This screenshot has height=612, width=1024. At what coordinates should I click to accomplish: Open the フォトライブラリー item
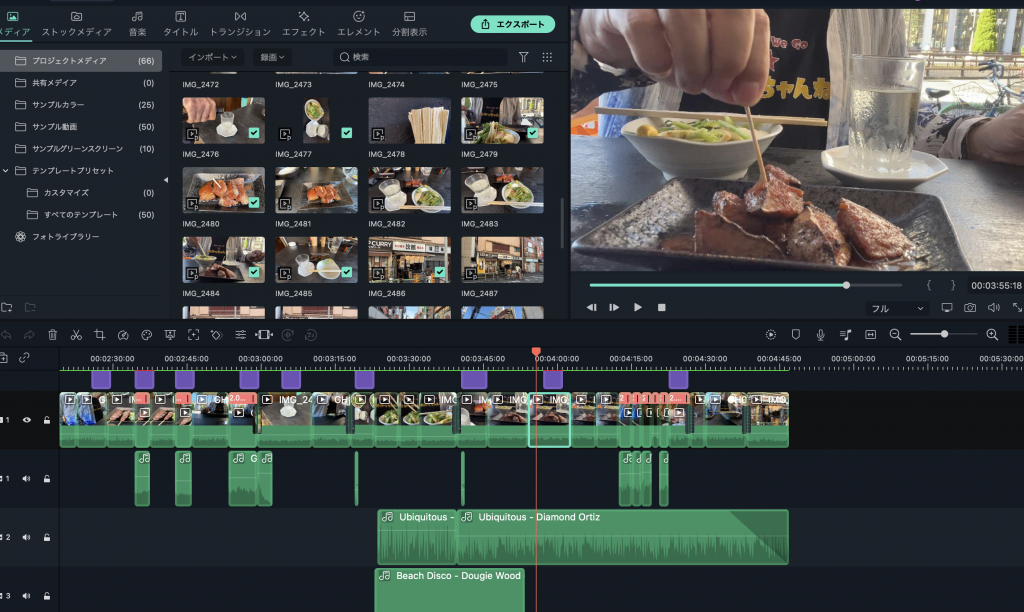81,236
